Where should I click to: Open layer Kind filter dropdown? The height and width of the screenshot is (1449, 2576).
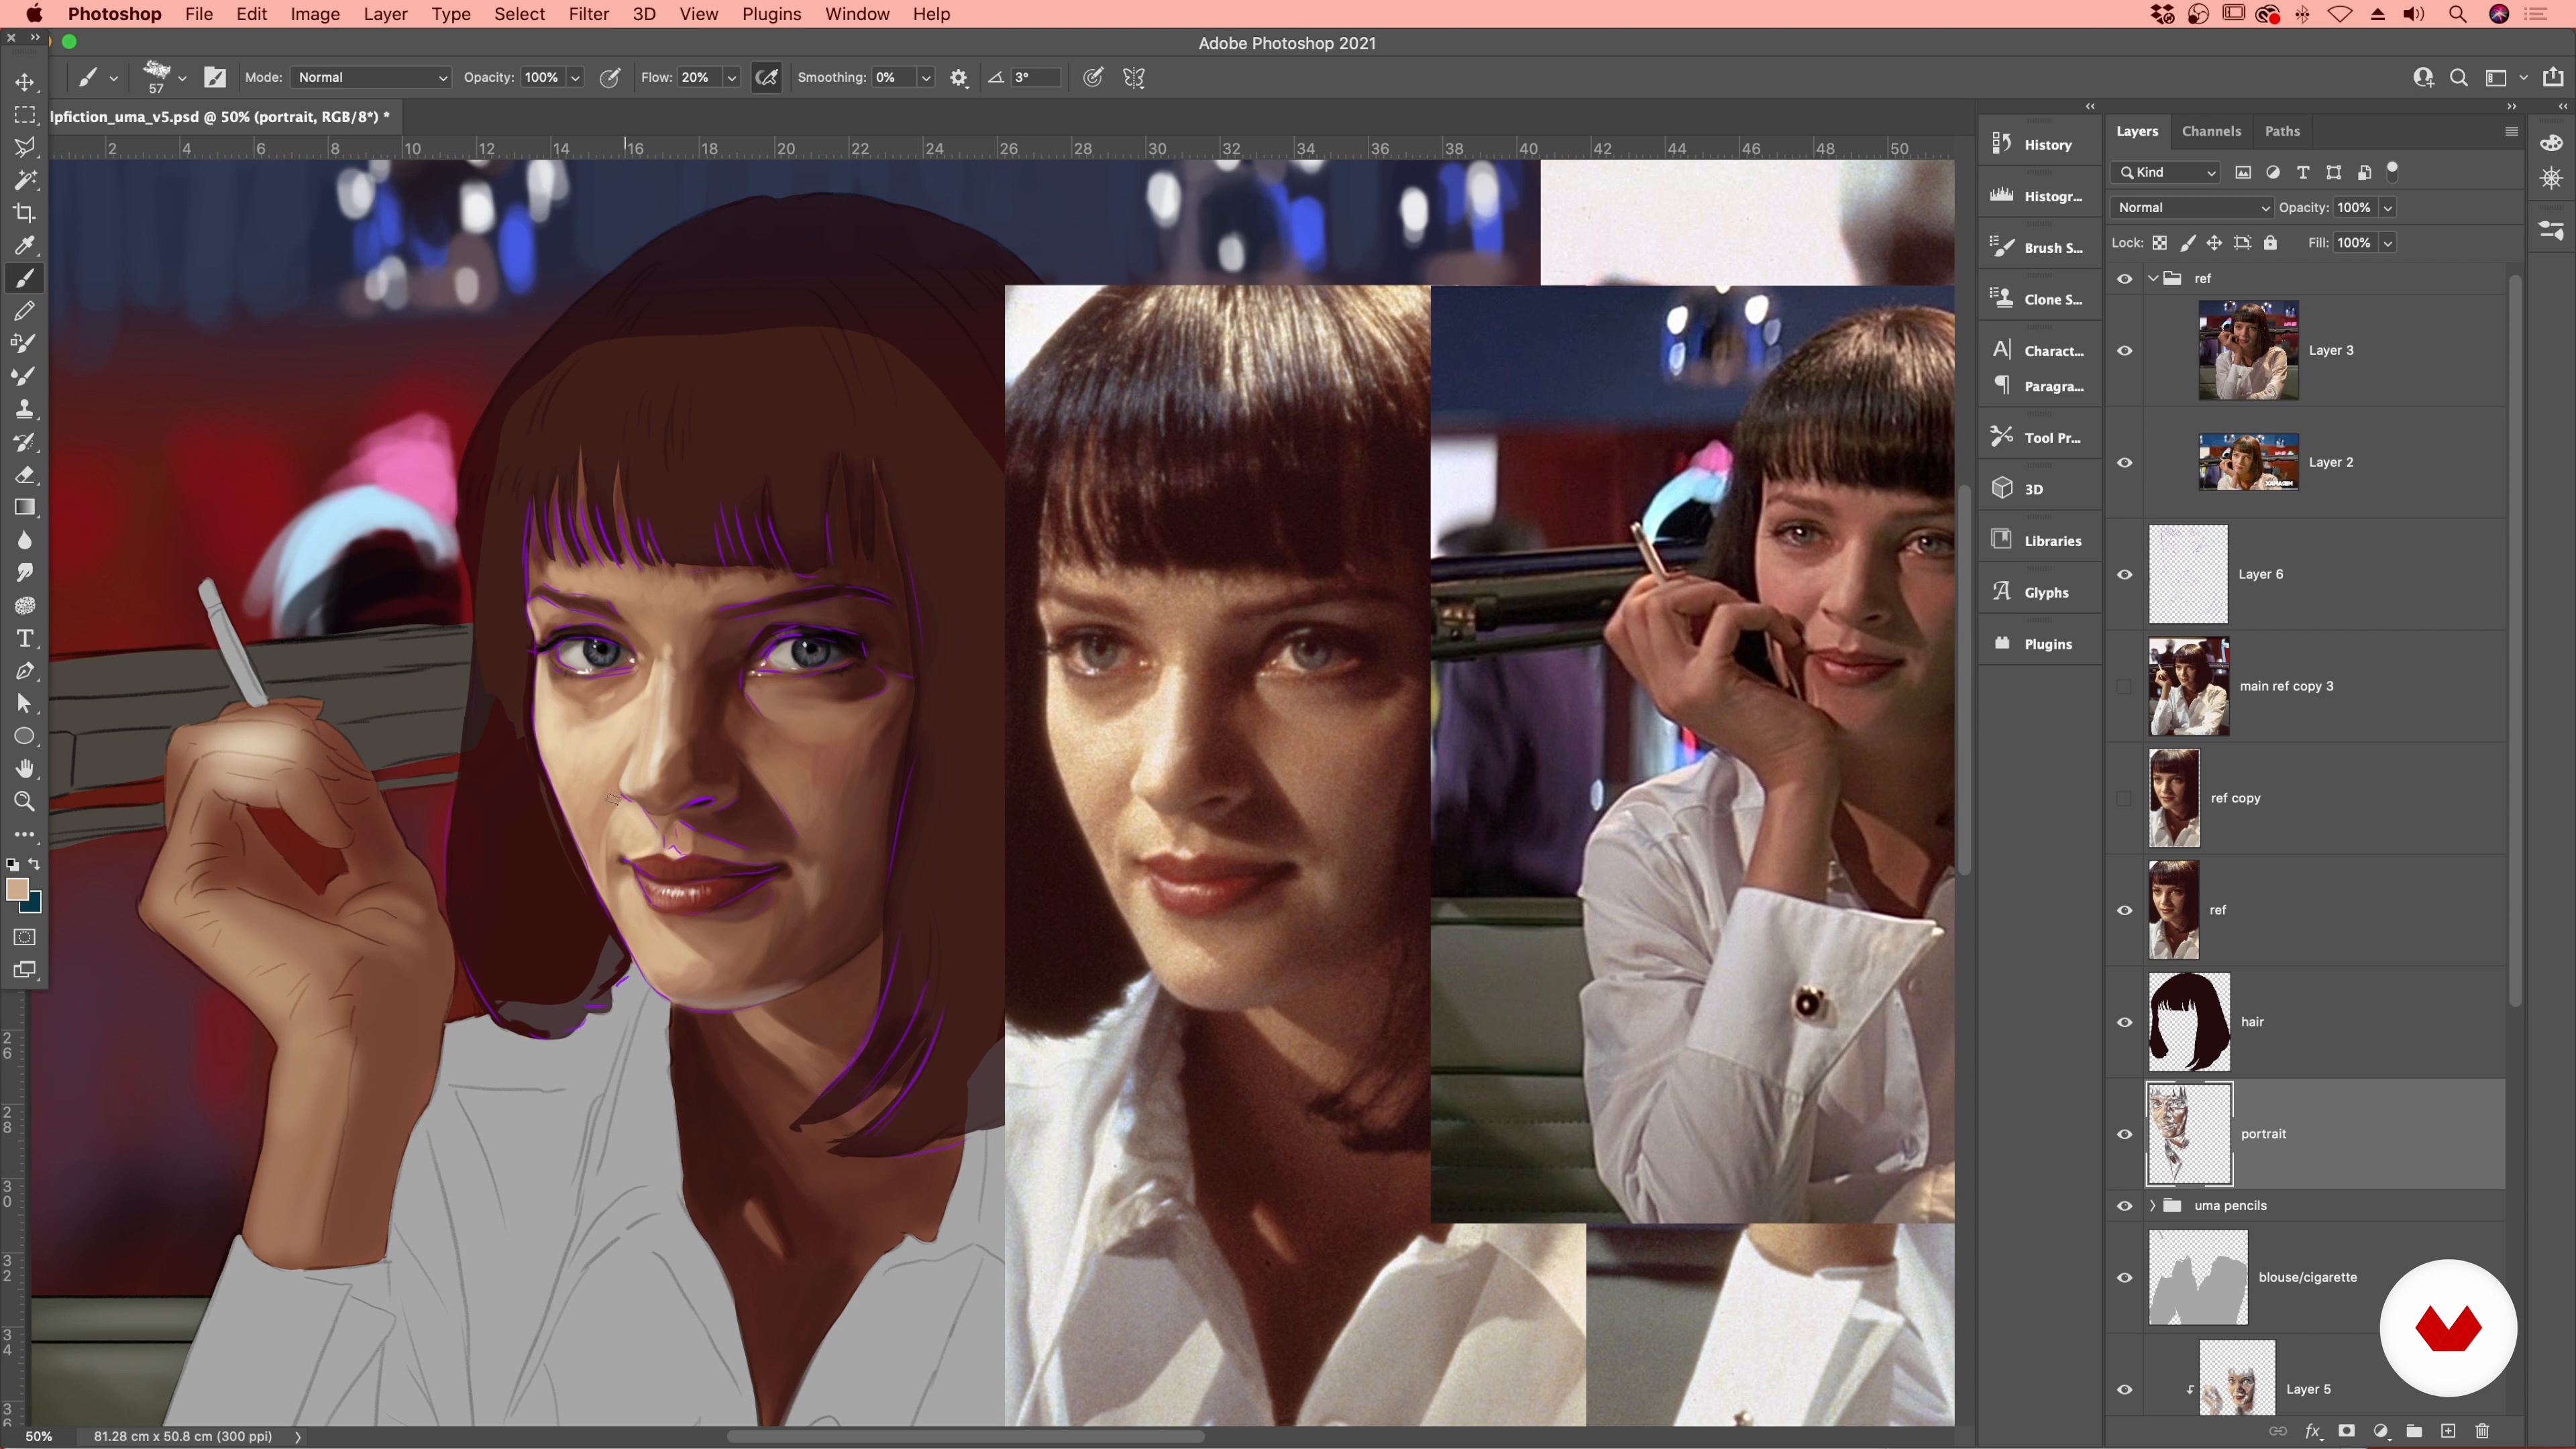click(2166, 172)
